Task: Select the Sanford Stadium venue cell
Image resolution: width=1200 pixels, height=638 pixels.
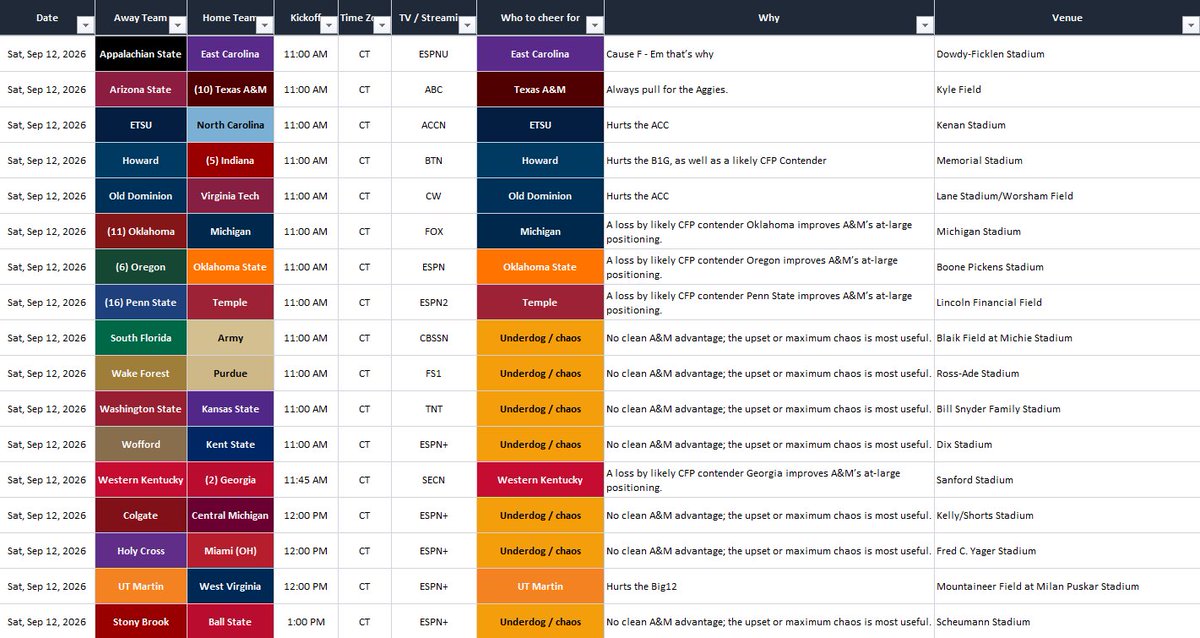Action: coord(1067,480)
